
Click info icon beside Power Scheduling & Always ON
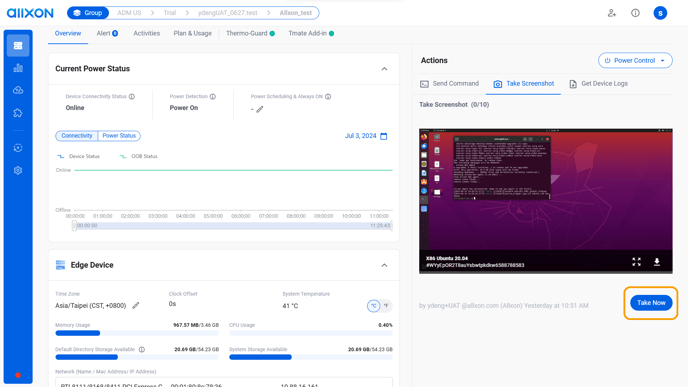(328, 97)
